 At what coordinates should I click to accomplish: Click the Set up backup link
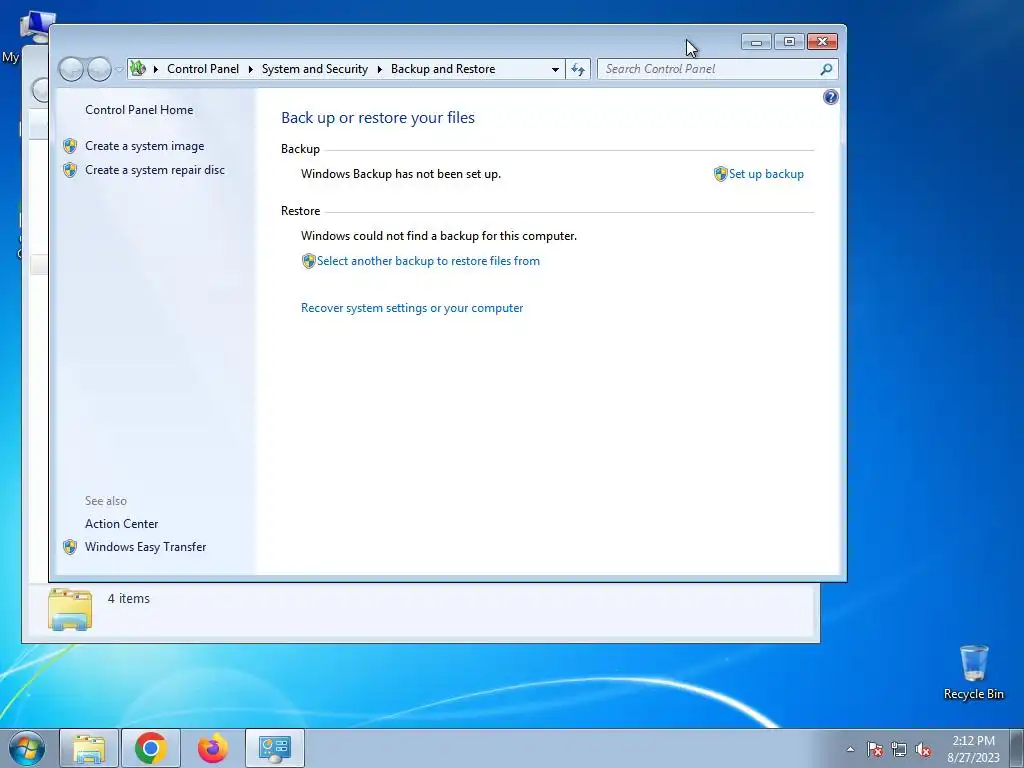click(x=766, y=174)
